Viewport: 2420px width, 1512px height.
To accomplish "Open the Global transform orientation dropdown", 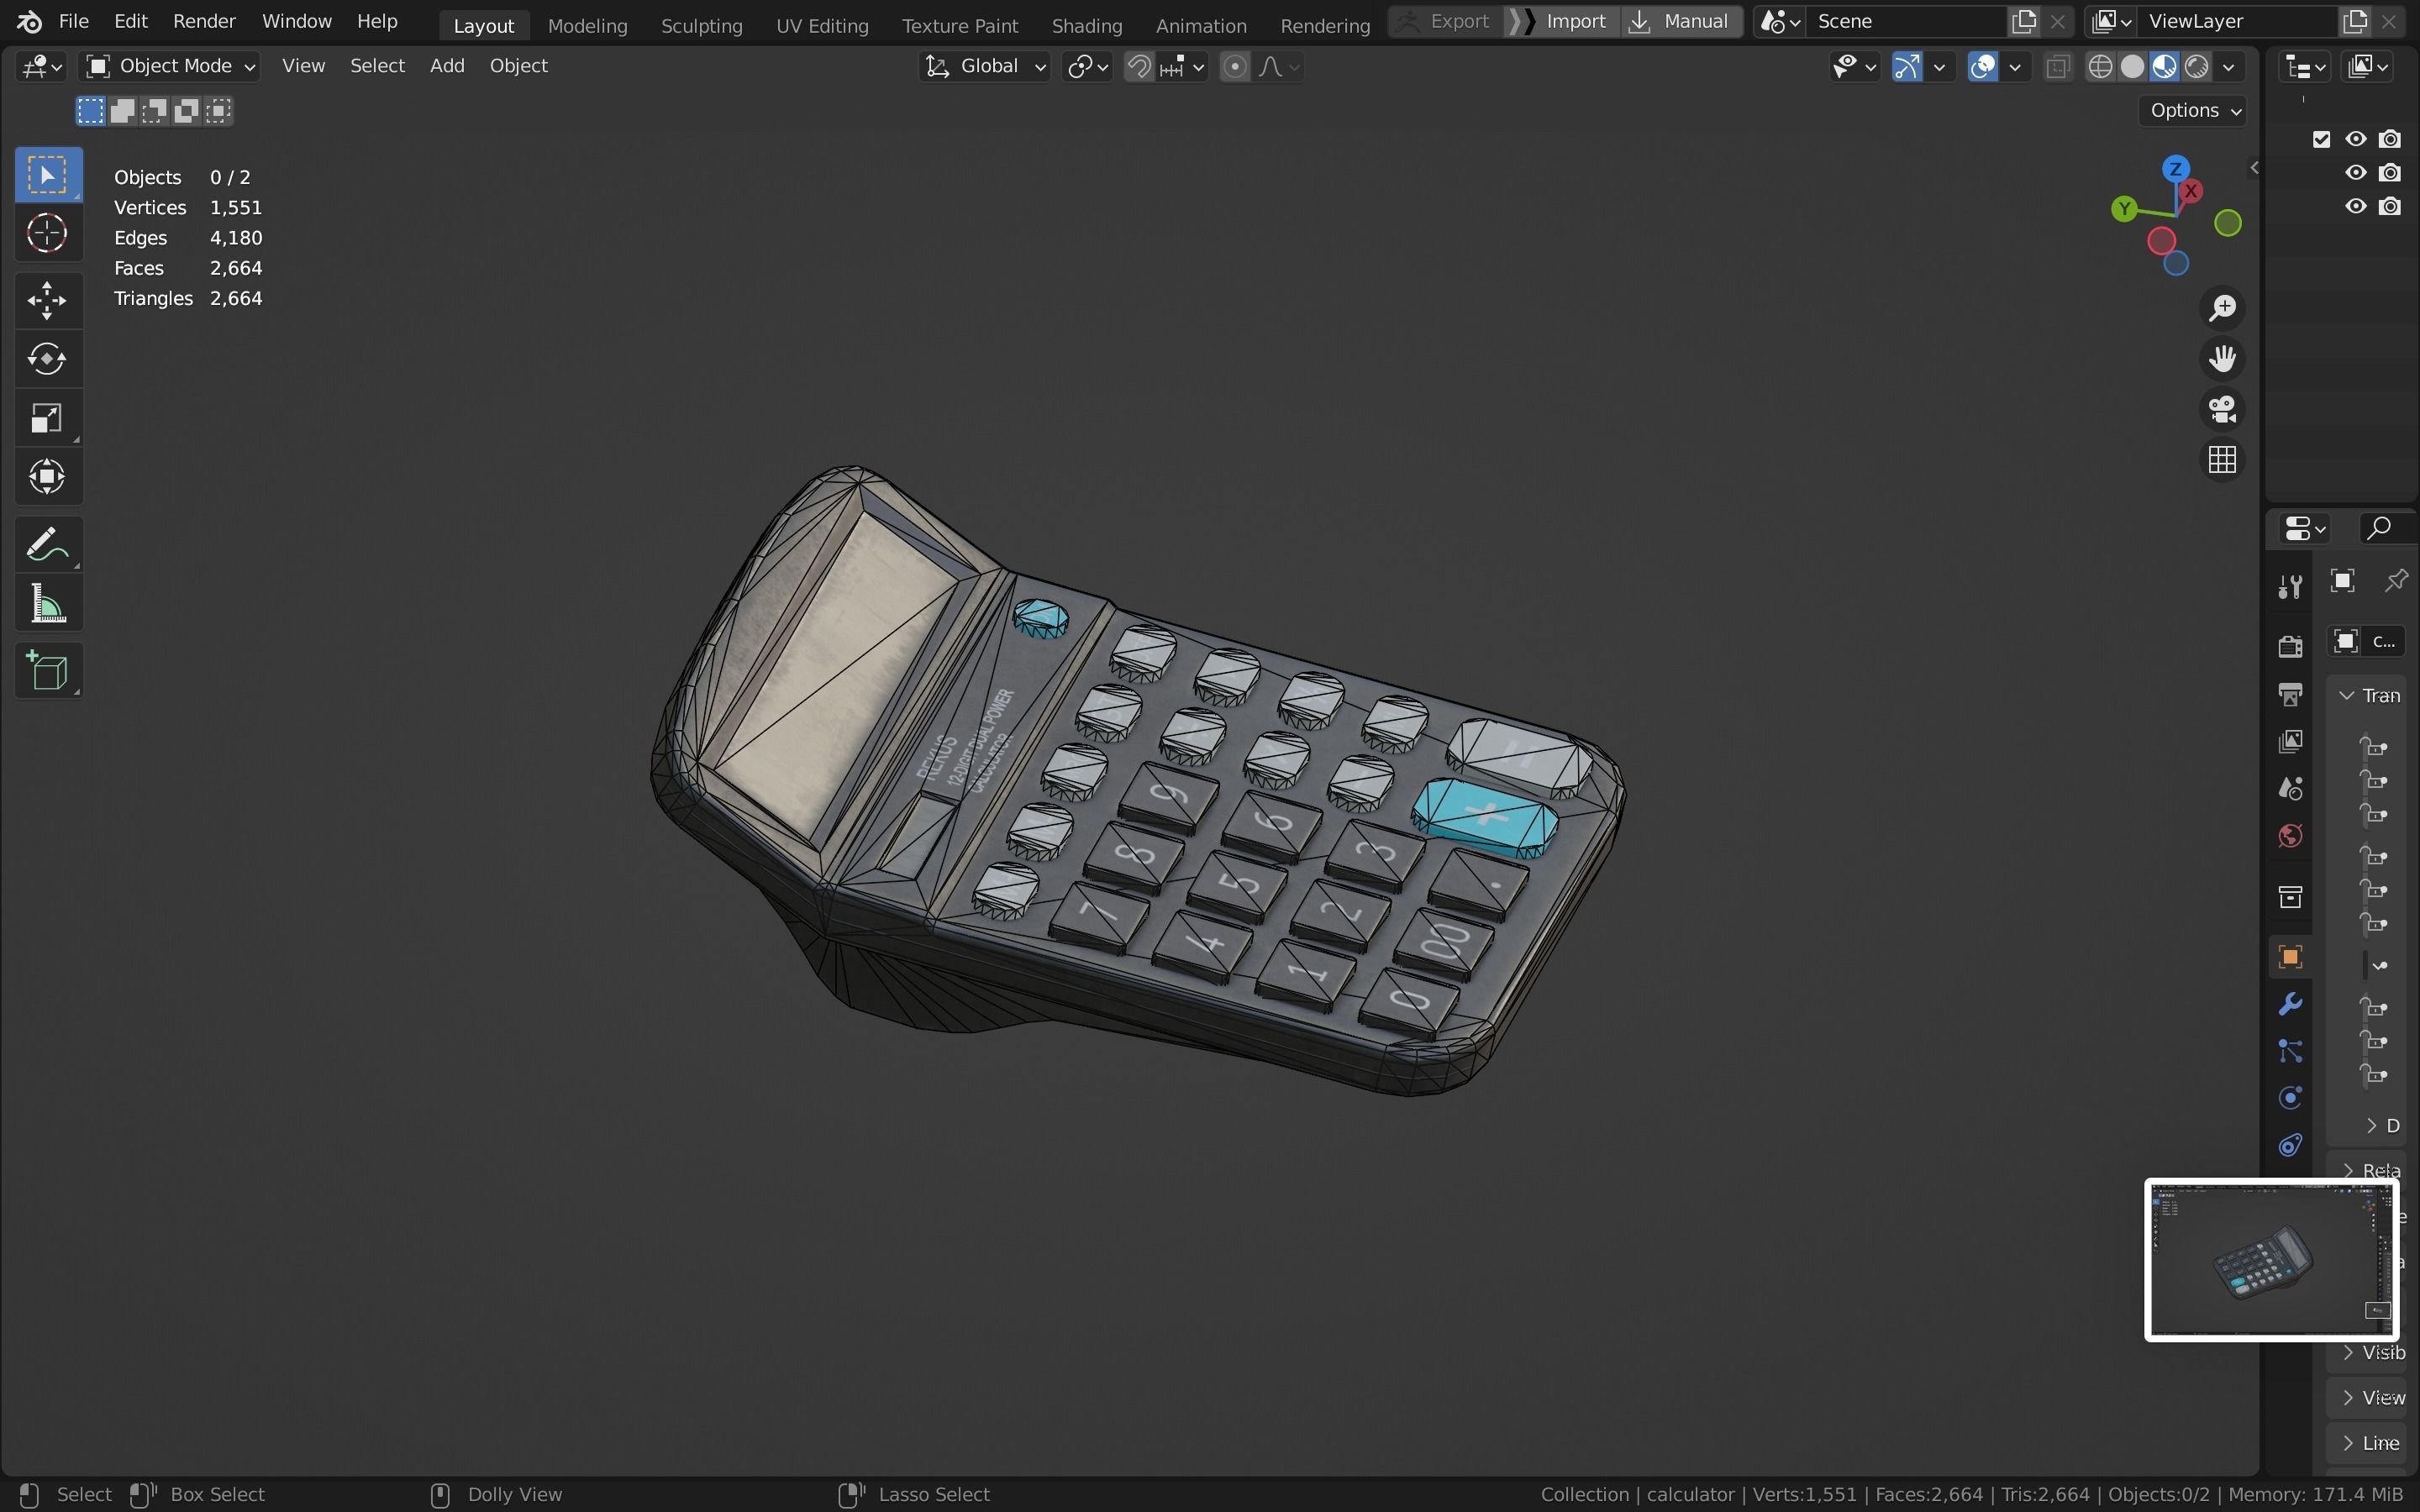I will click(984, 66).
